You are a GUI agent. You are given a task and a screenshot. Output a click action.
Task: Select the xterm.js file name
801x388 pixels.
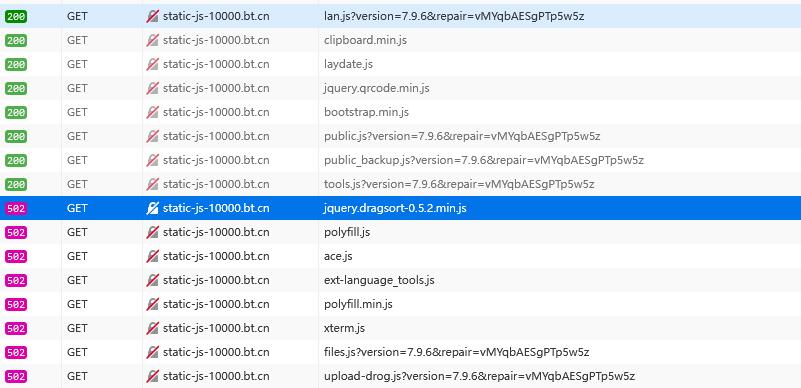pyautogui.click(x=344, y=328)
